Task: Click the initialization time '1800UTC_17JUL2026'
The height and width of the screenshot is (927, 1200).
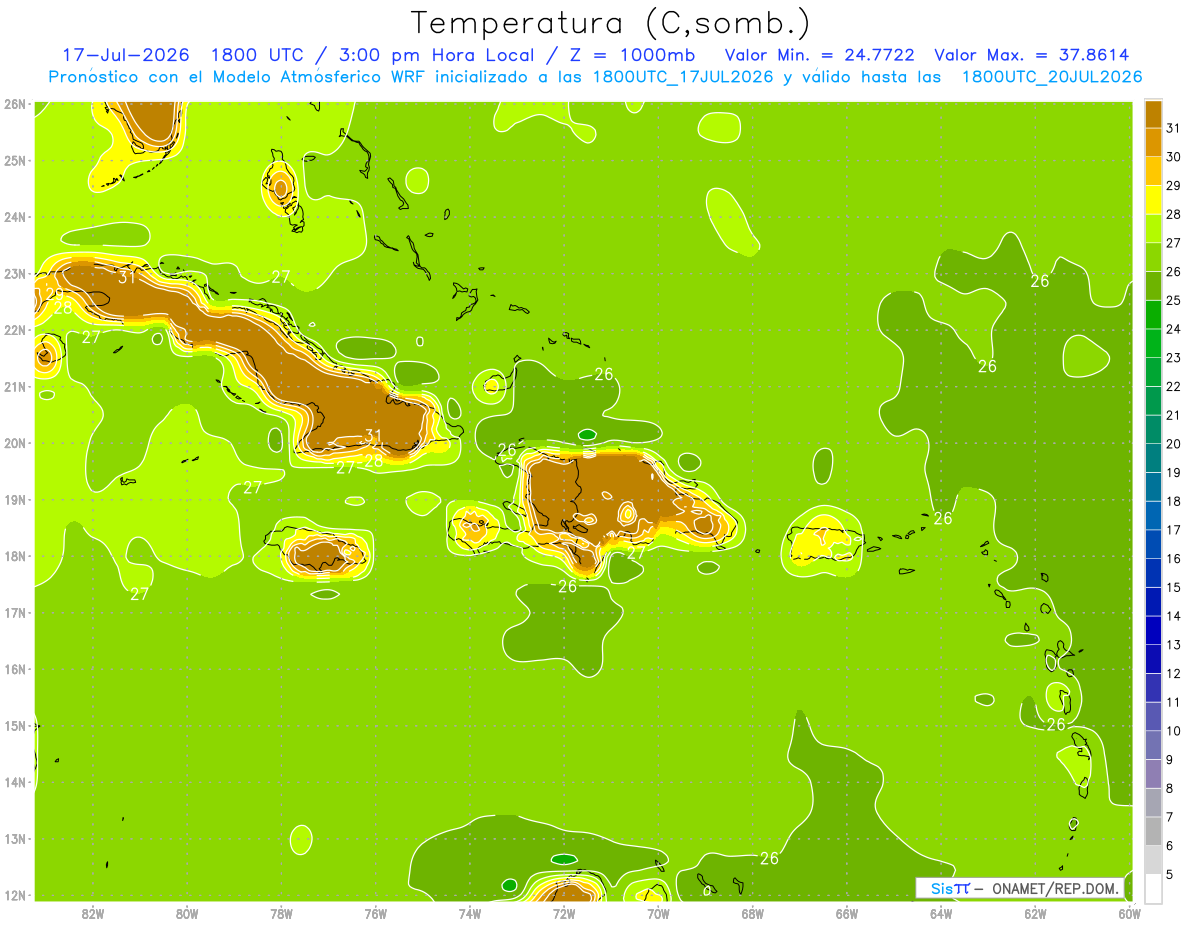Action: 683,77
